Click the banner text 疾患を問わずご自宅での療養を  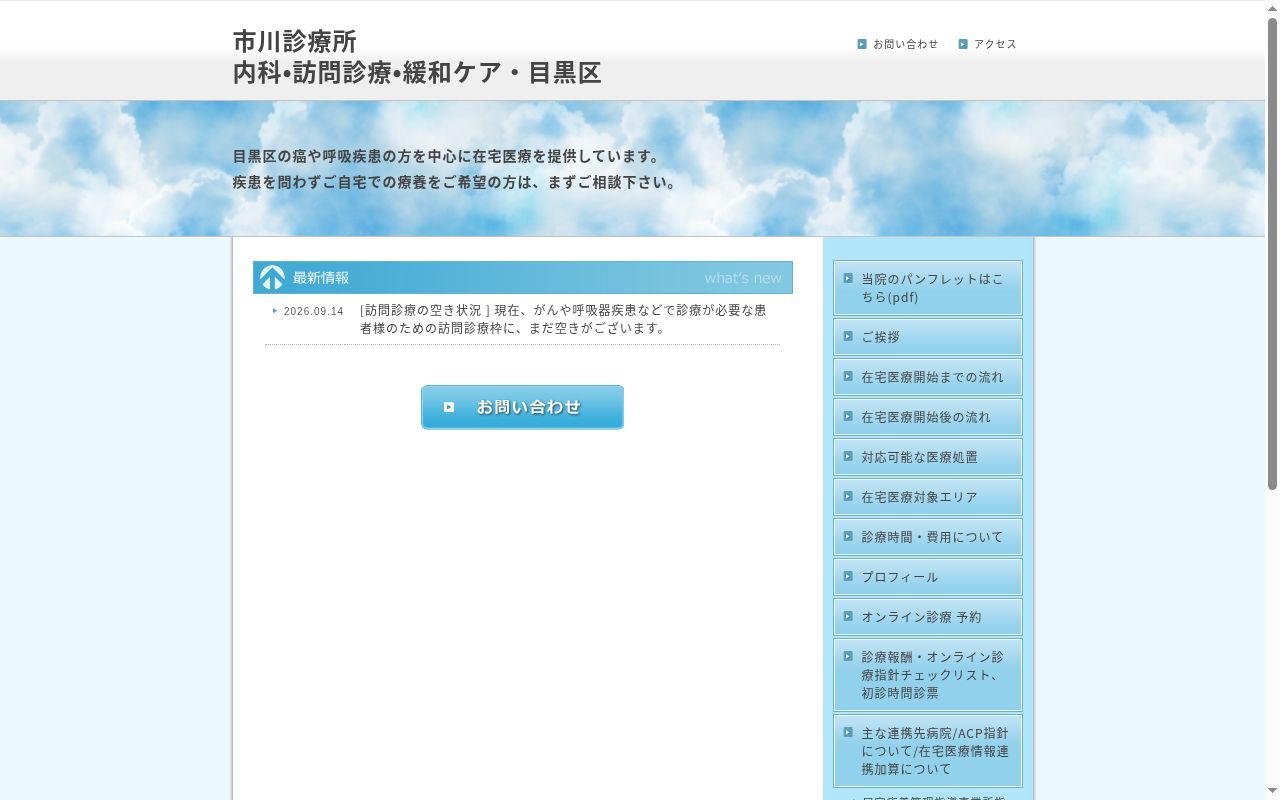click(455, 183)
